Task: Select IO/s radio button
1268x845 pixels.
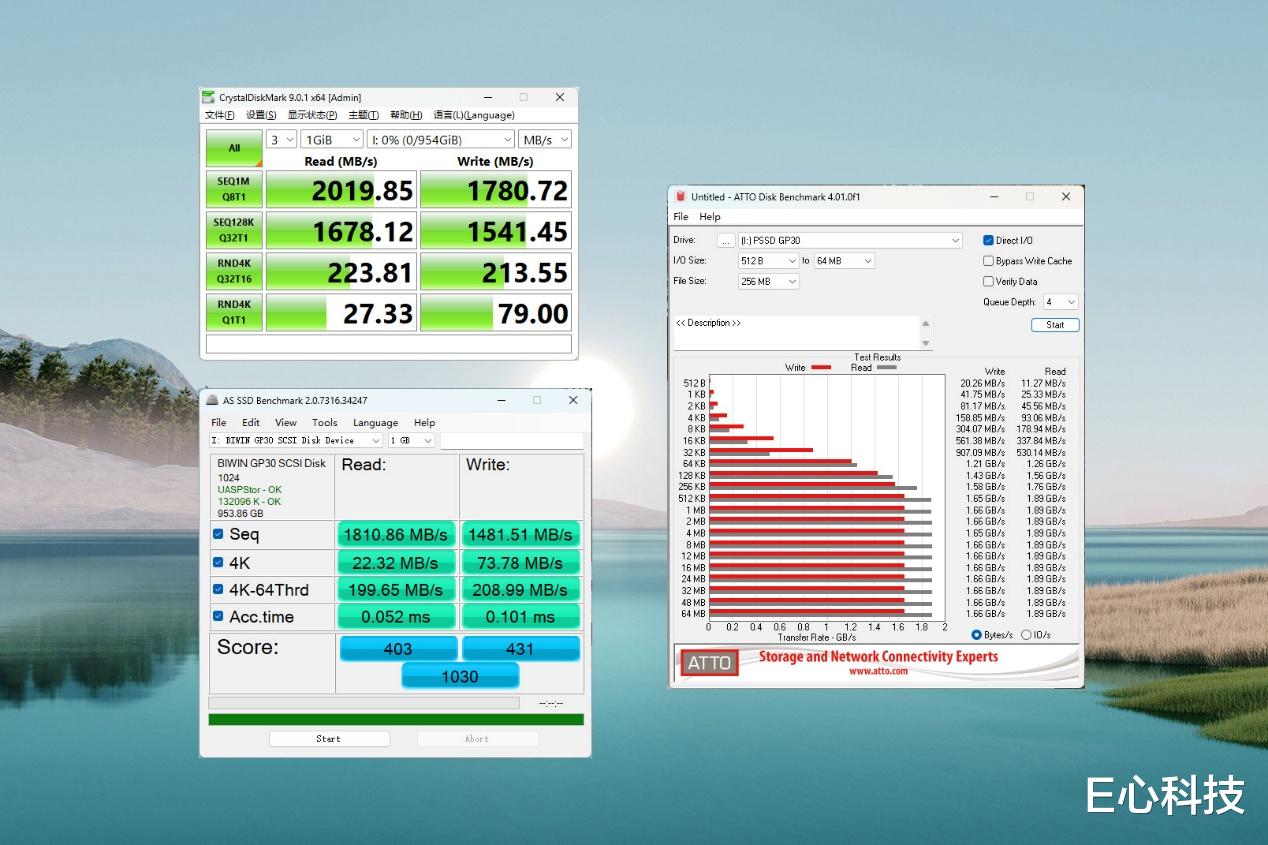Action: click(x=1025, y=635)
